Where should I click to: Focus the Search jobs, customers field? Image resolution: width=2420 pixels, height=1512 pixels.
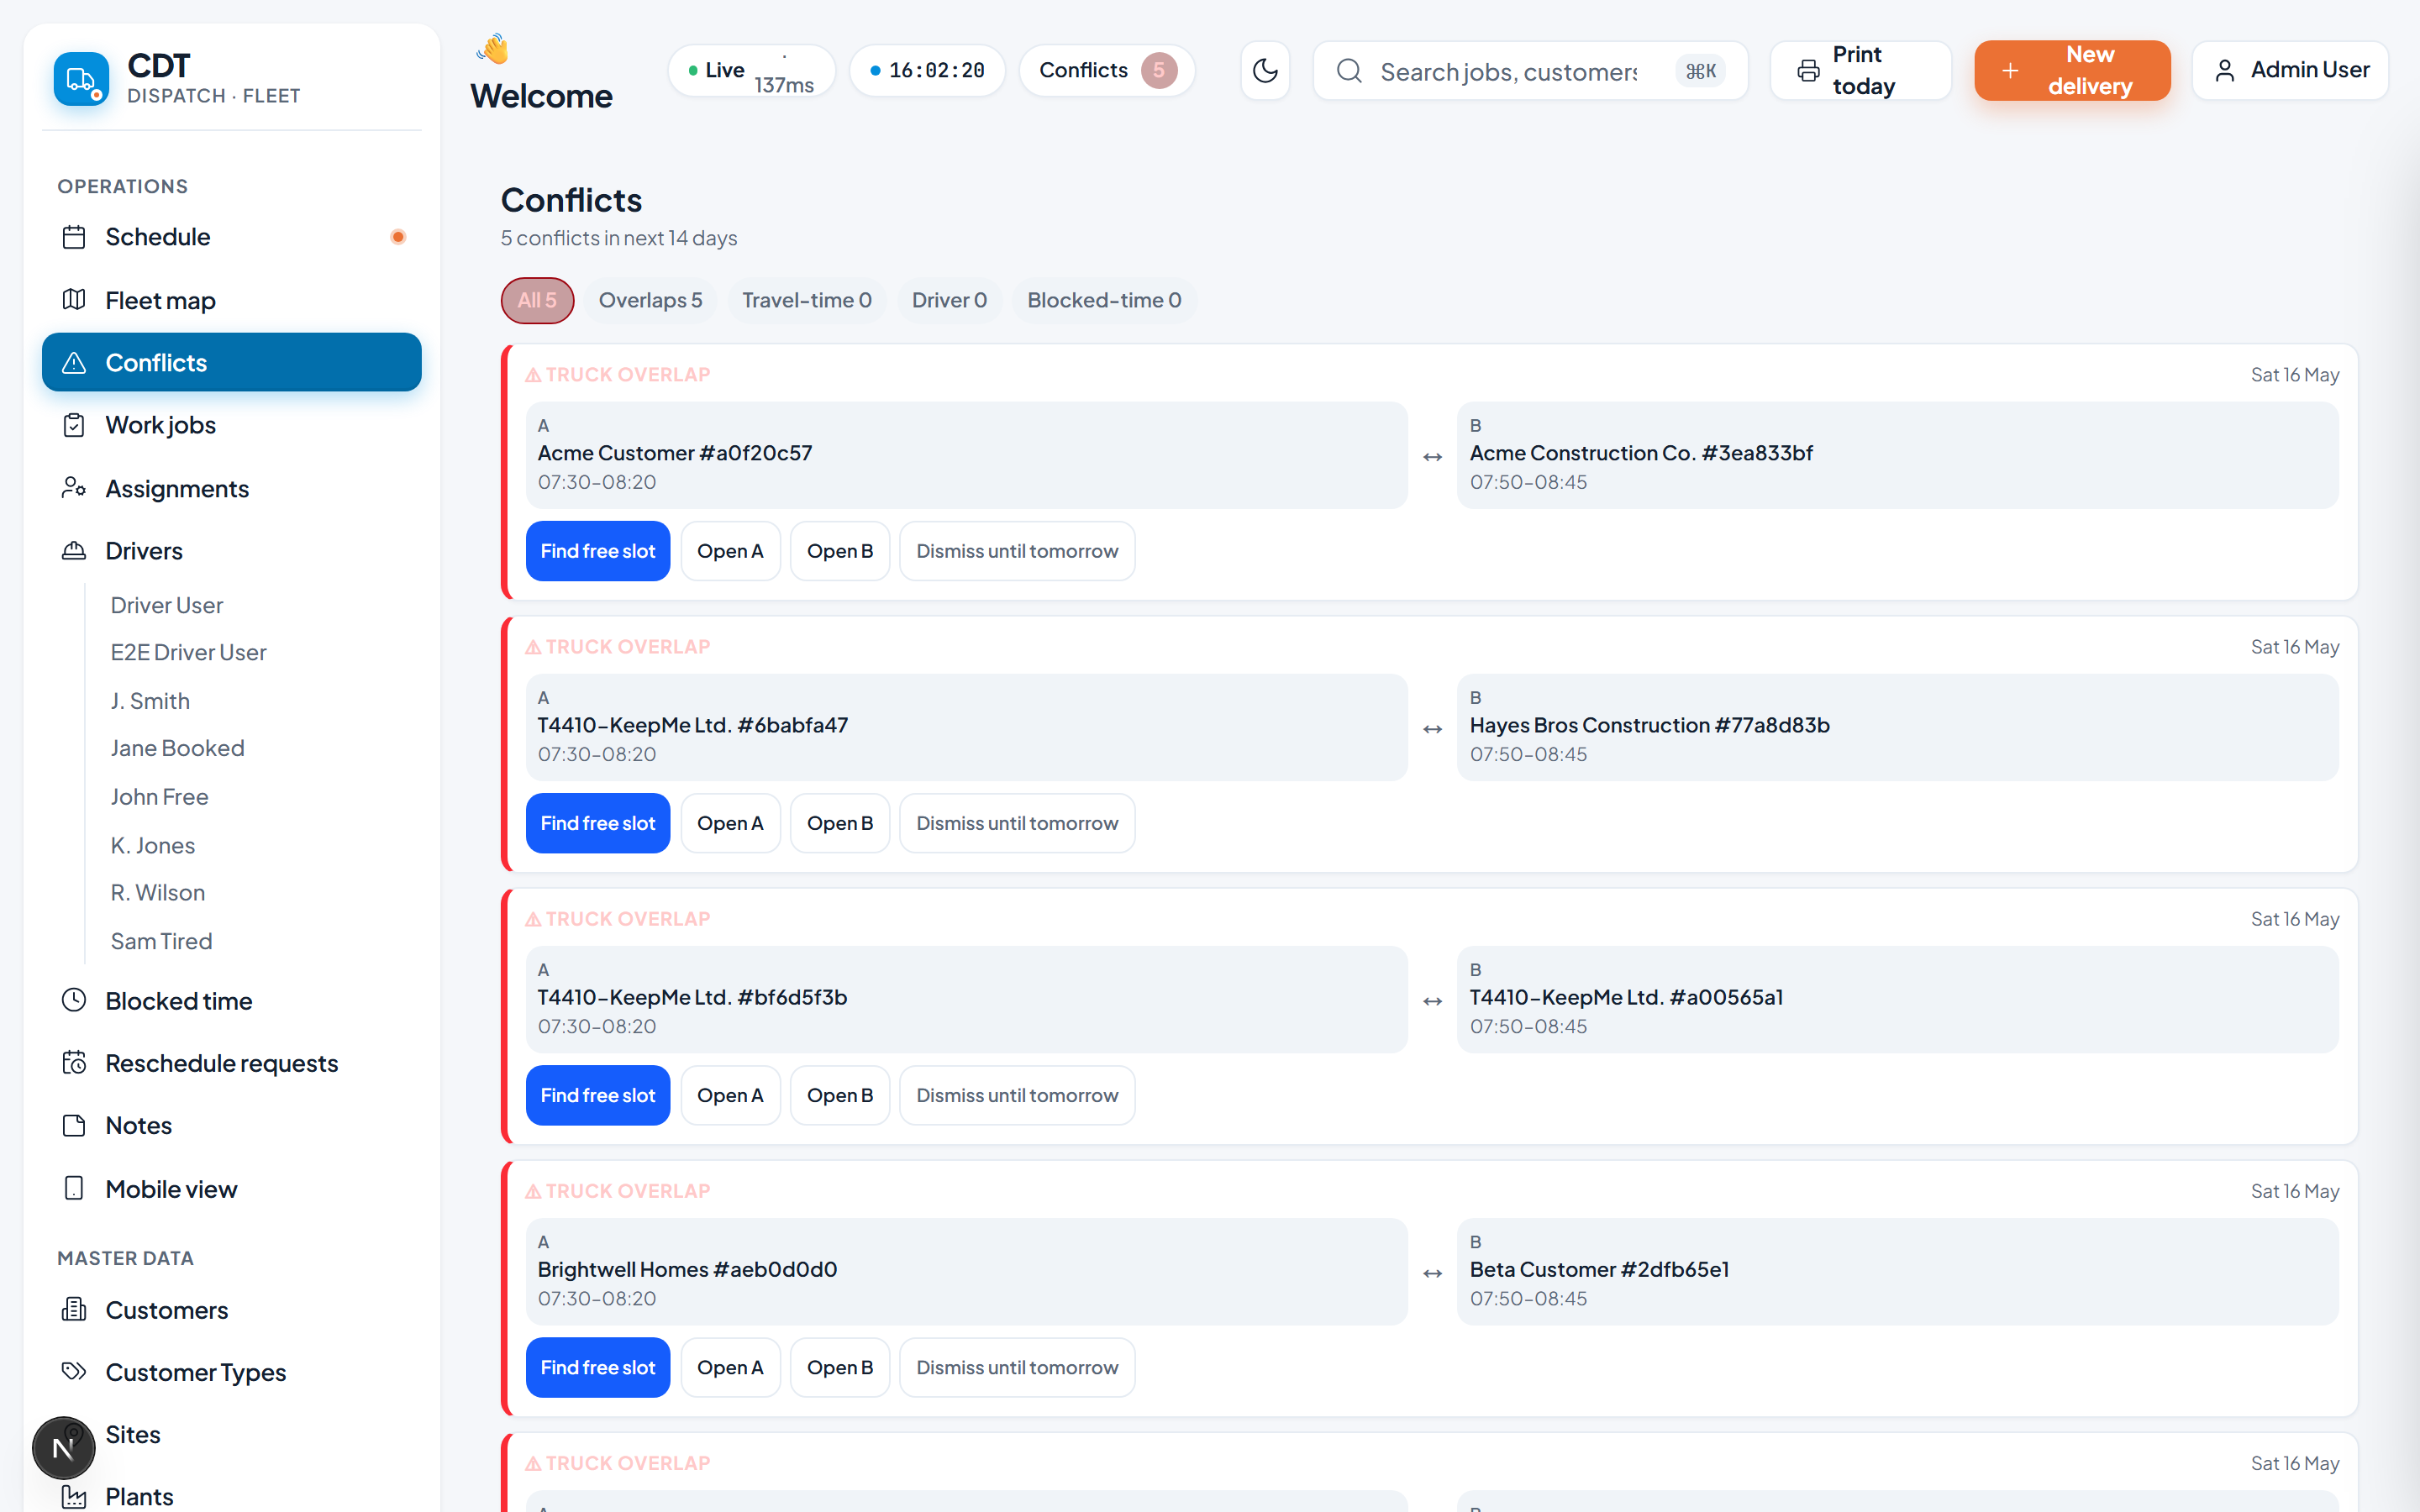(1530, 70)
